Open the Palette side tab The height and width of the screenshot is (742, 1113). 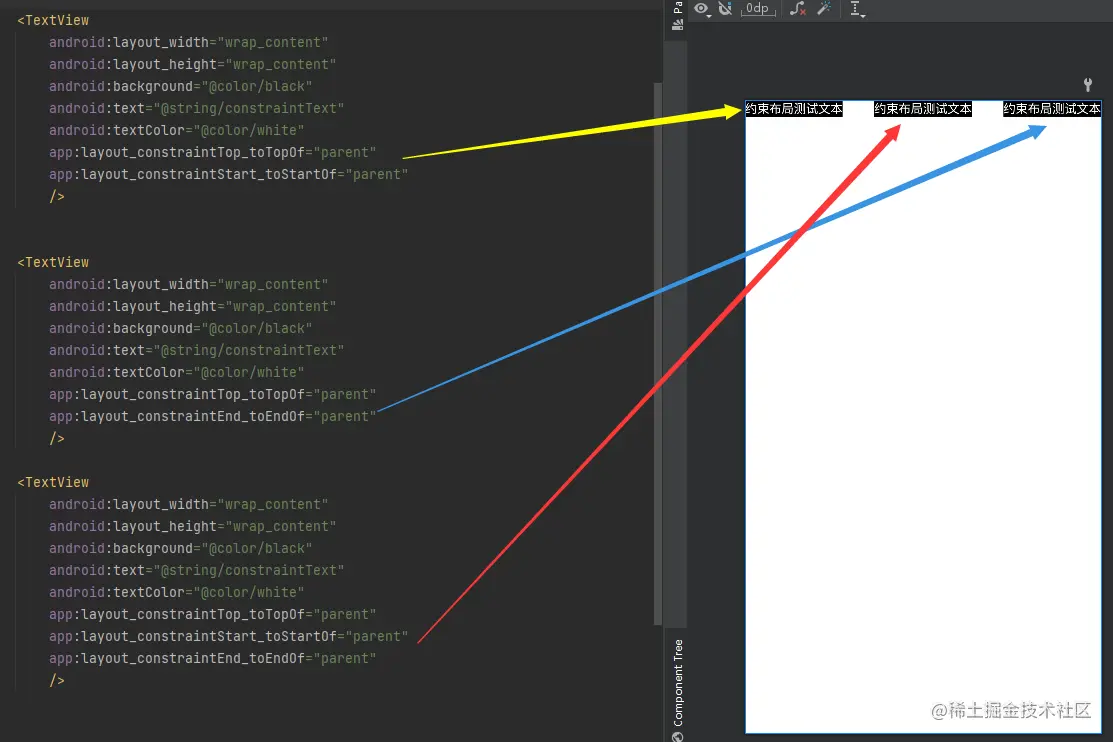click(677, 16)
